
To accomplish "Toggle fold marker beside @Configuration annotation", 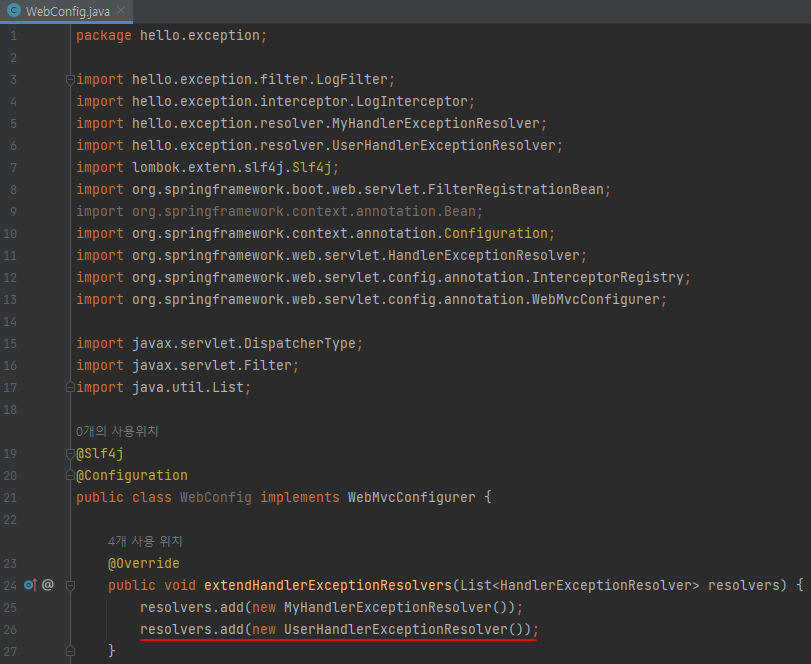I will (70, 475).
